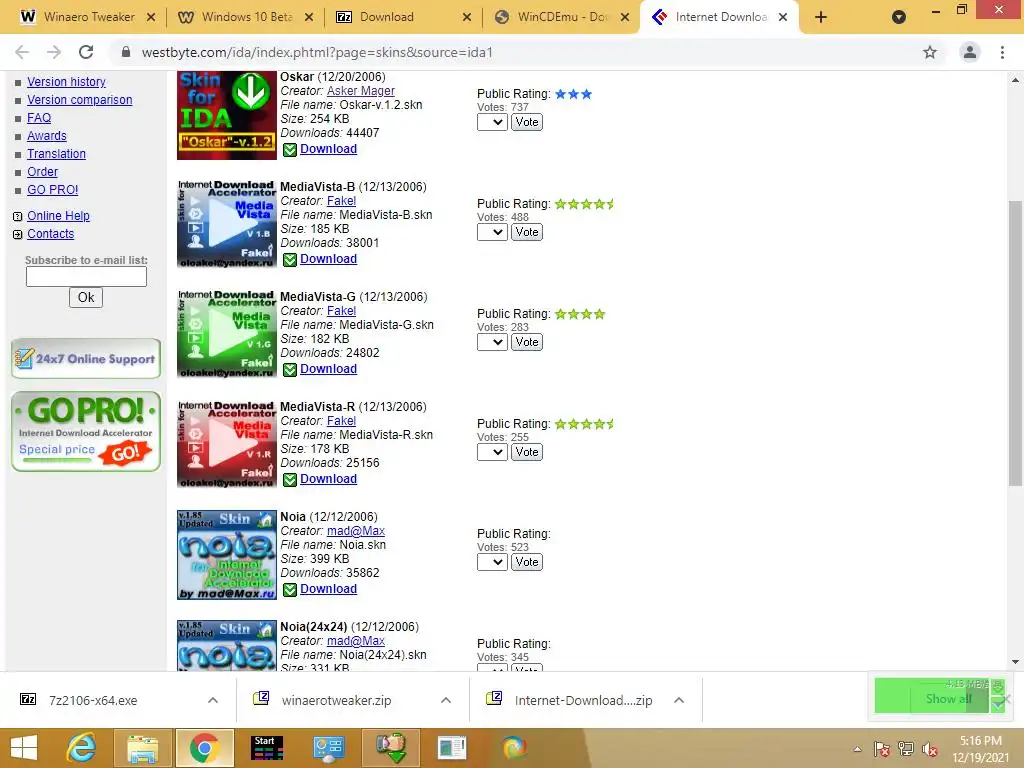This screenshot has width=1024, height=768.
Task: Open the Windows Start button
Action: (24, 748)
